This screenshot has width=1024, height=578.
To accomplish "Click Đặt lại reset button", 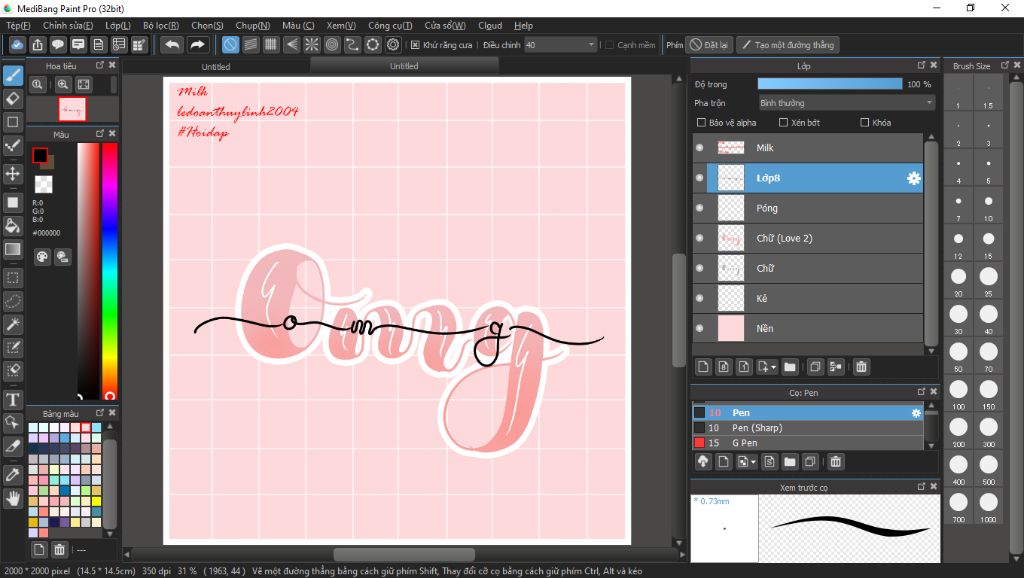I will coord(709,45).
